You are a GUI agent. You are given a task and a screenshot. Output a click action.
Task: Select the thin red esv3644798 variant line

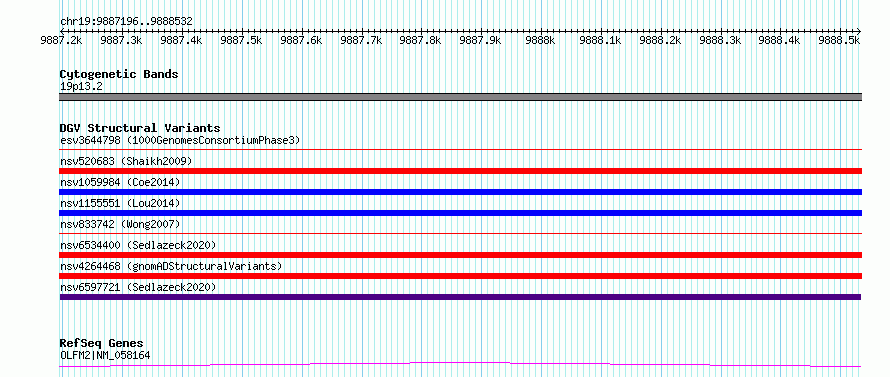(x=460, y=150)
